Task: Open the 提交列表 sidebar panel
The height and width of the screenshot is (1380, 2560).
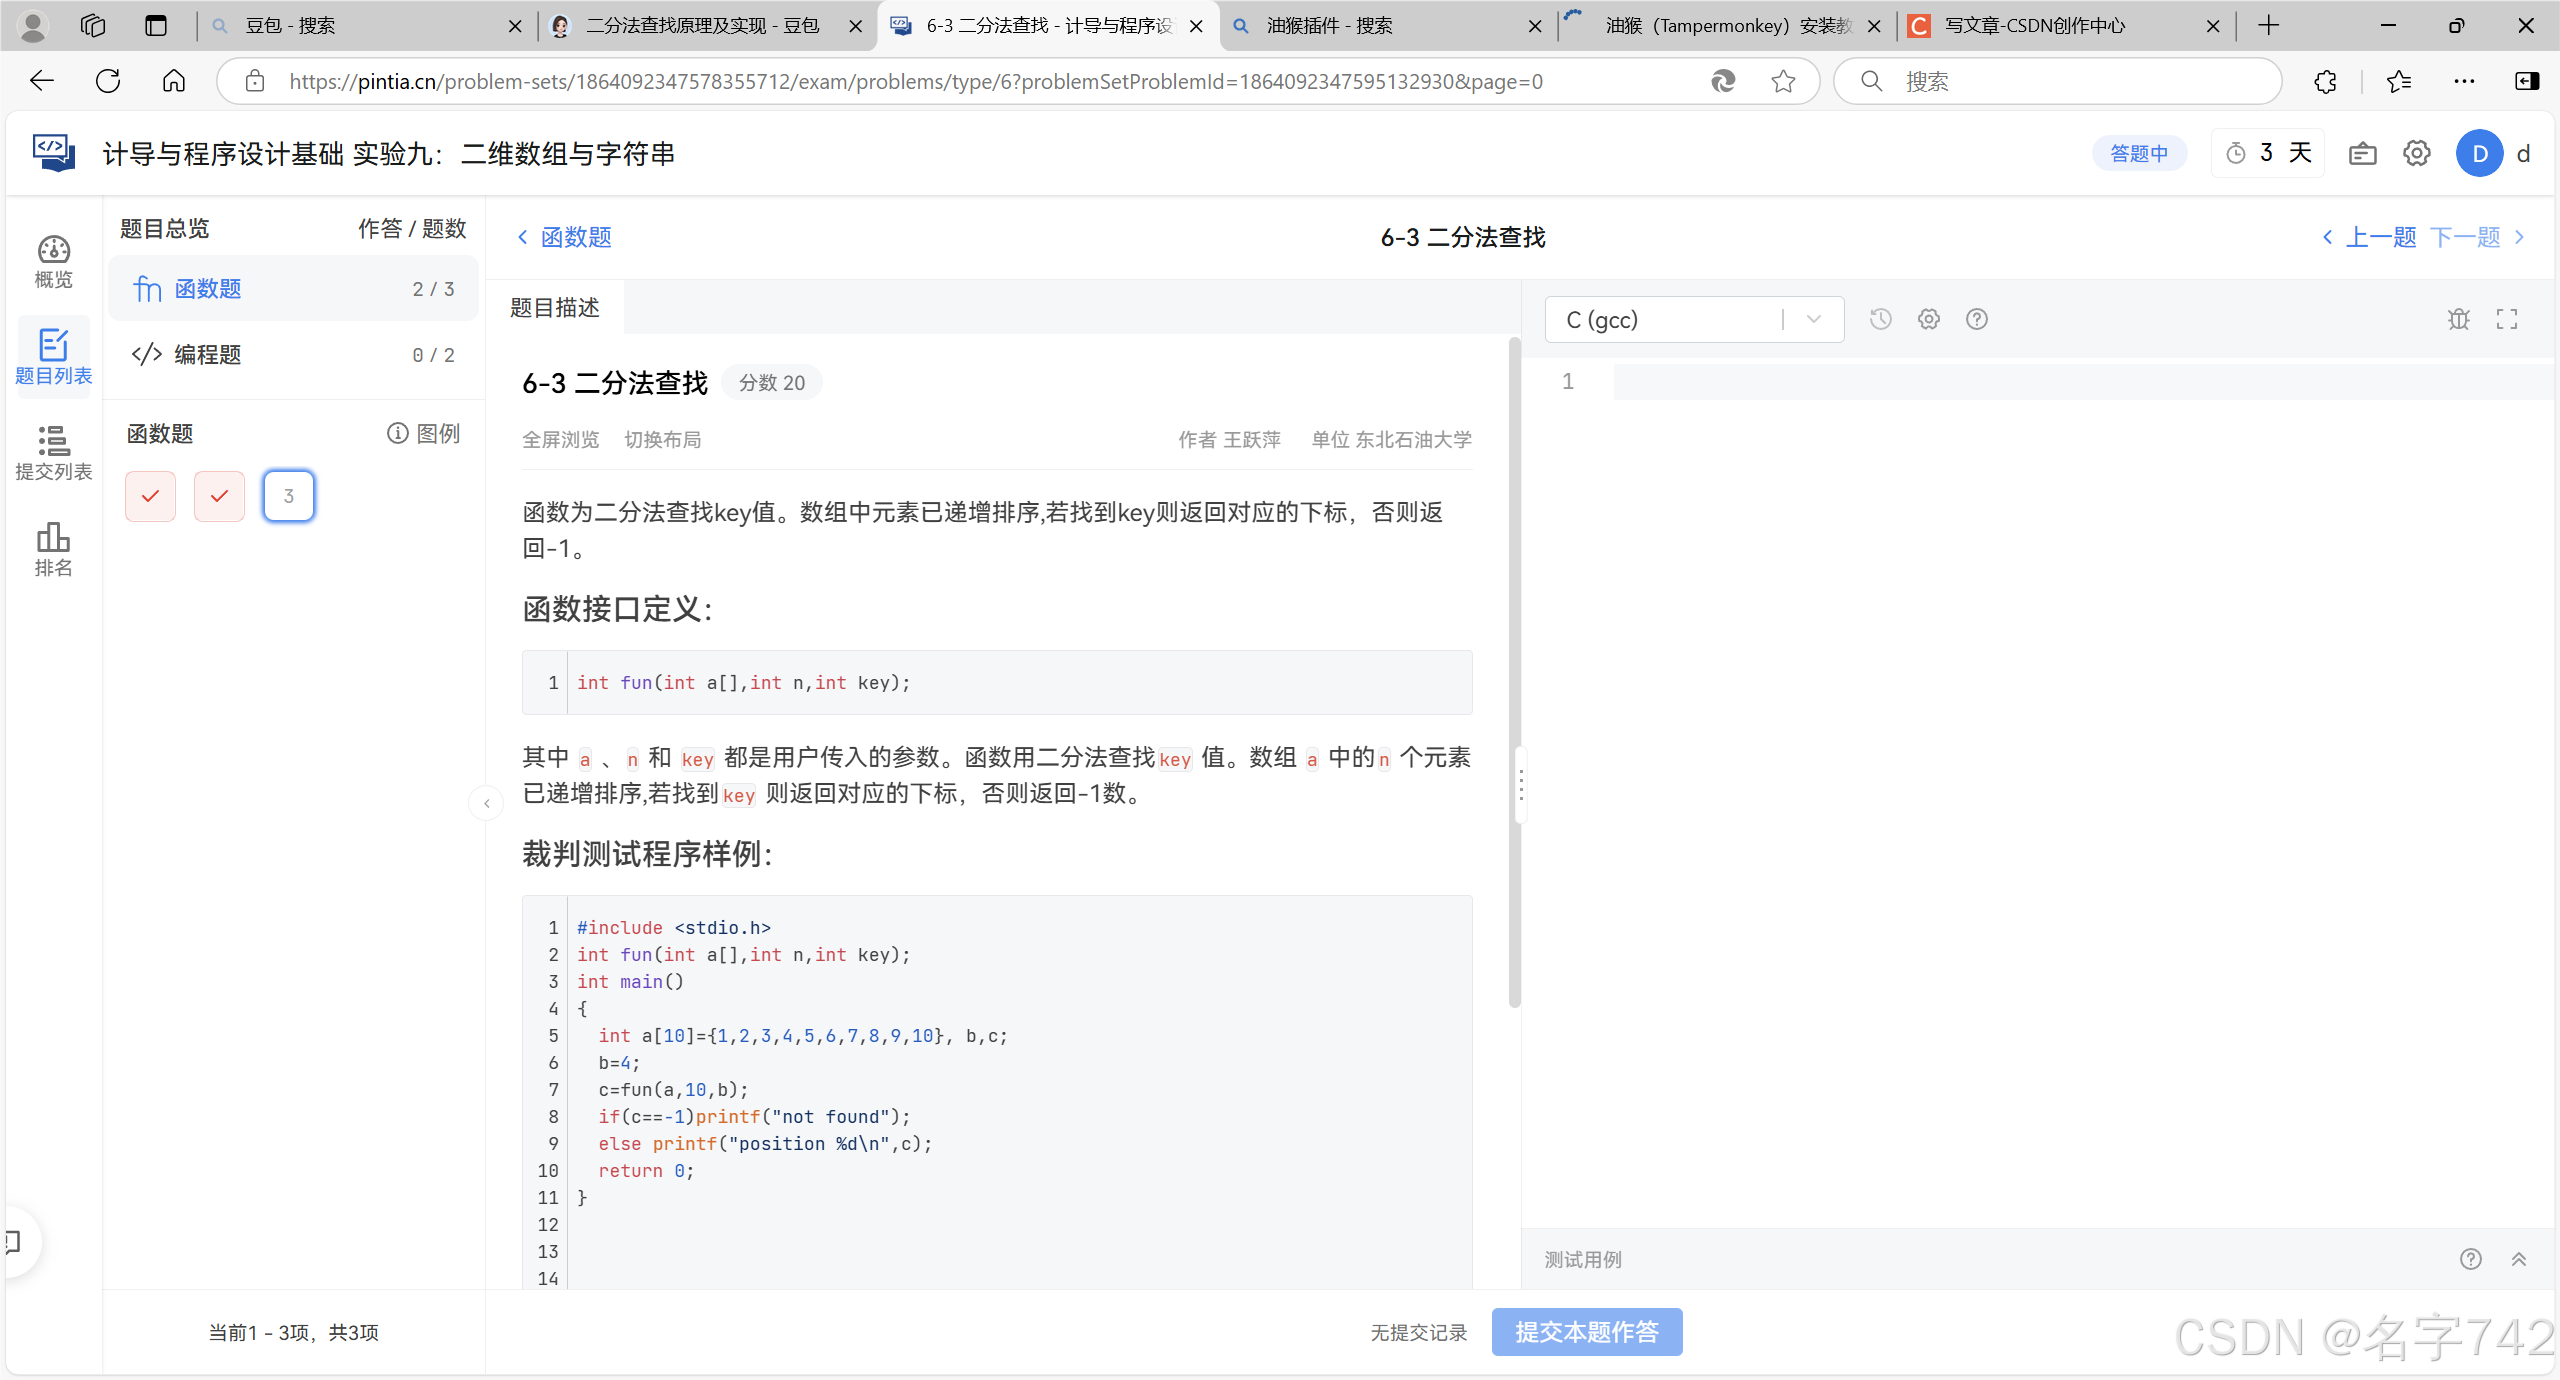Action: 54,453
